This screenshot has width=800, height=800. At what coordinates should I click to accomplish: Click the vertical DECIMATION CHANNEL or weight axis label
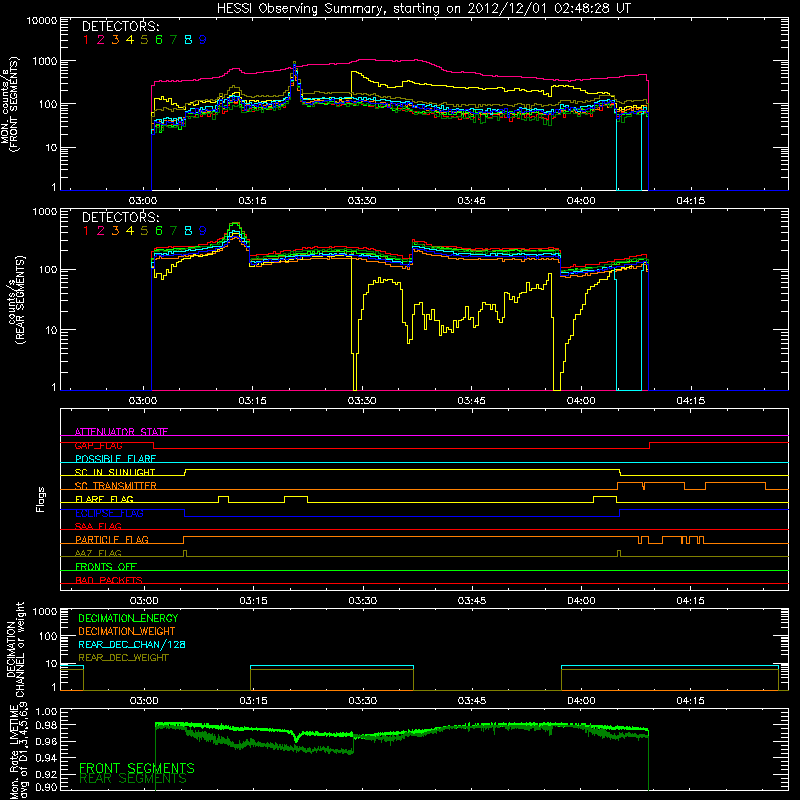tap(15, 649)
